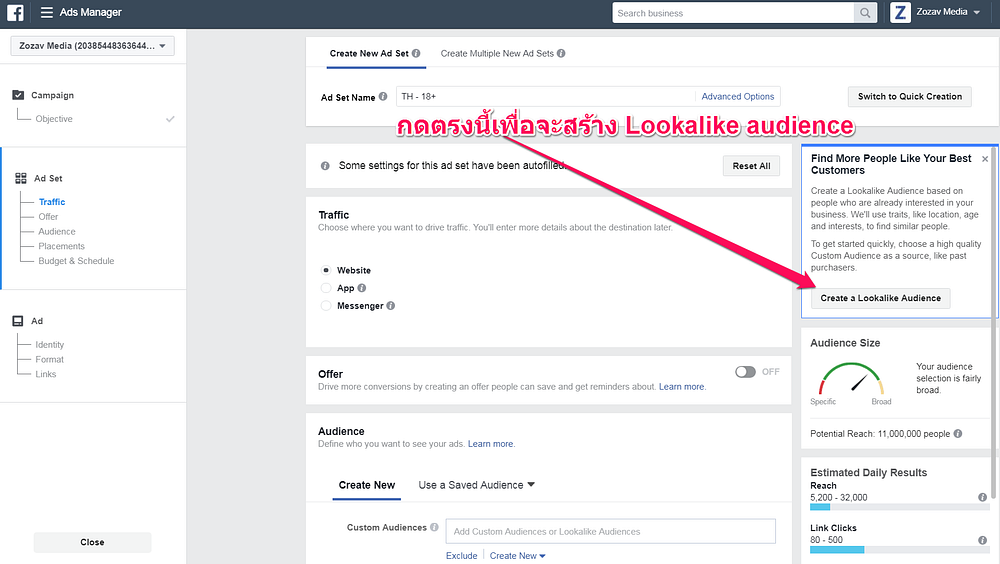Click the Reach estimate bar

[x=899, y=507]
